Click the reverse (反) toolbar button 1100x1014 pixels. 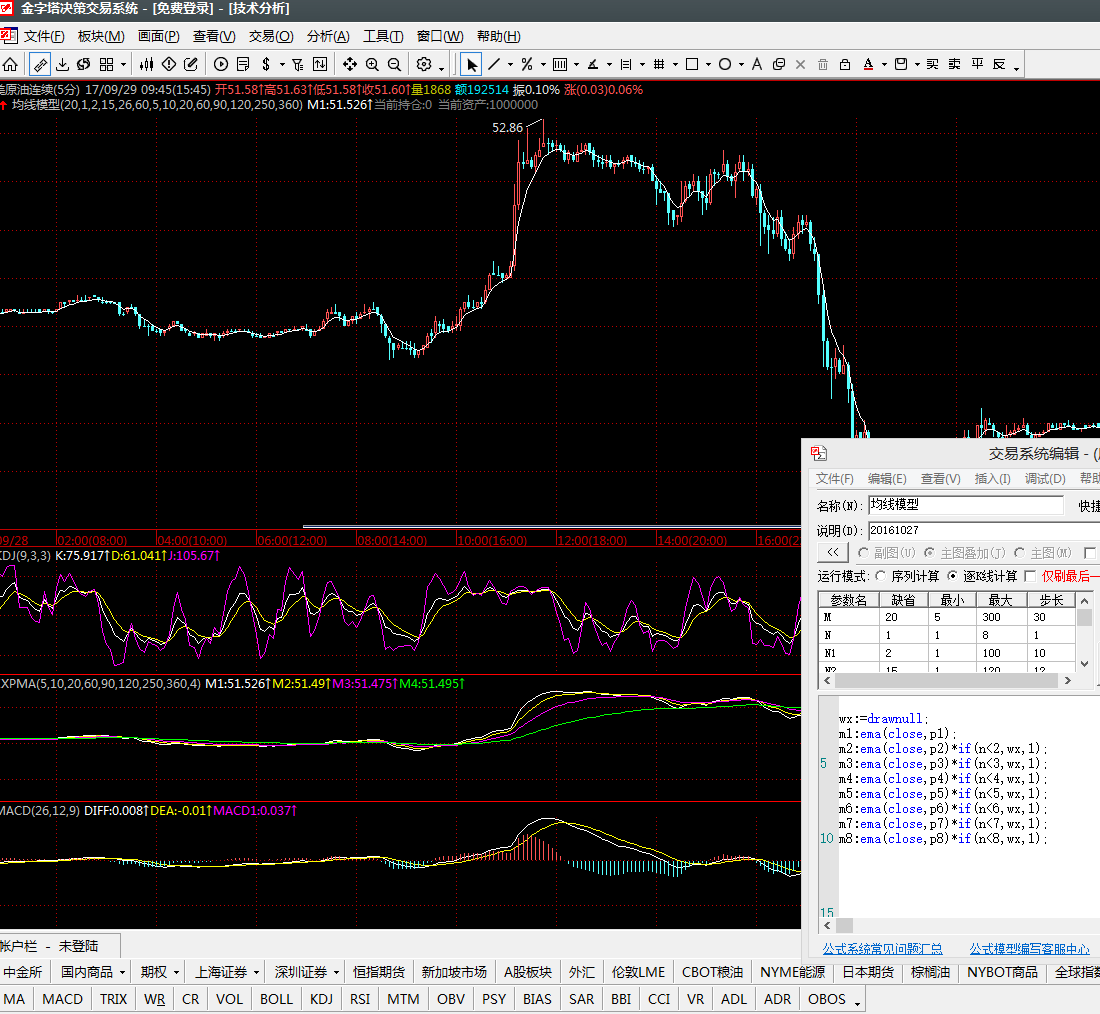(1000, 65)
